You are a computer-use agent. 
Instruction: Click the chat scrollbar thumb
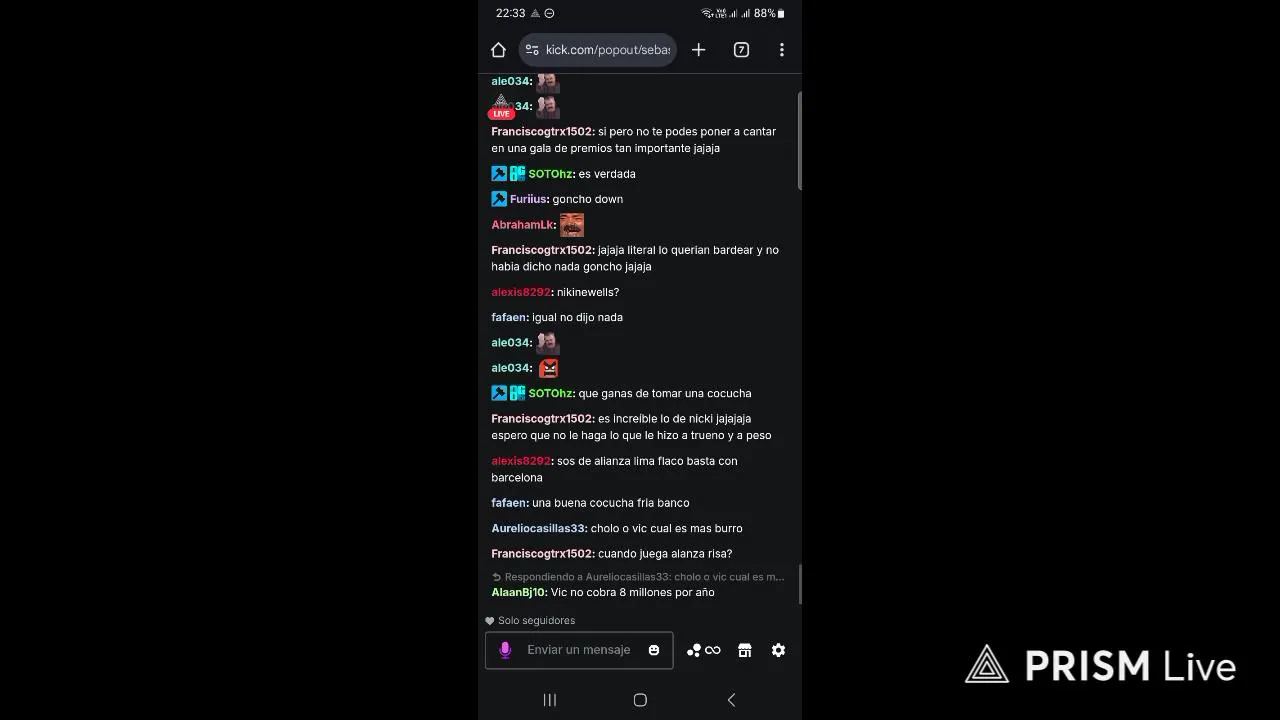799,140
